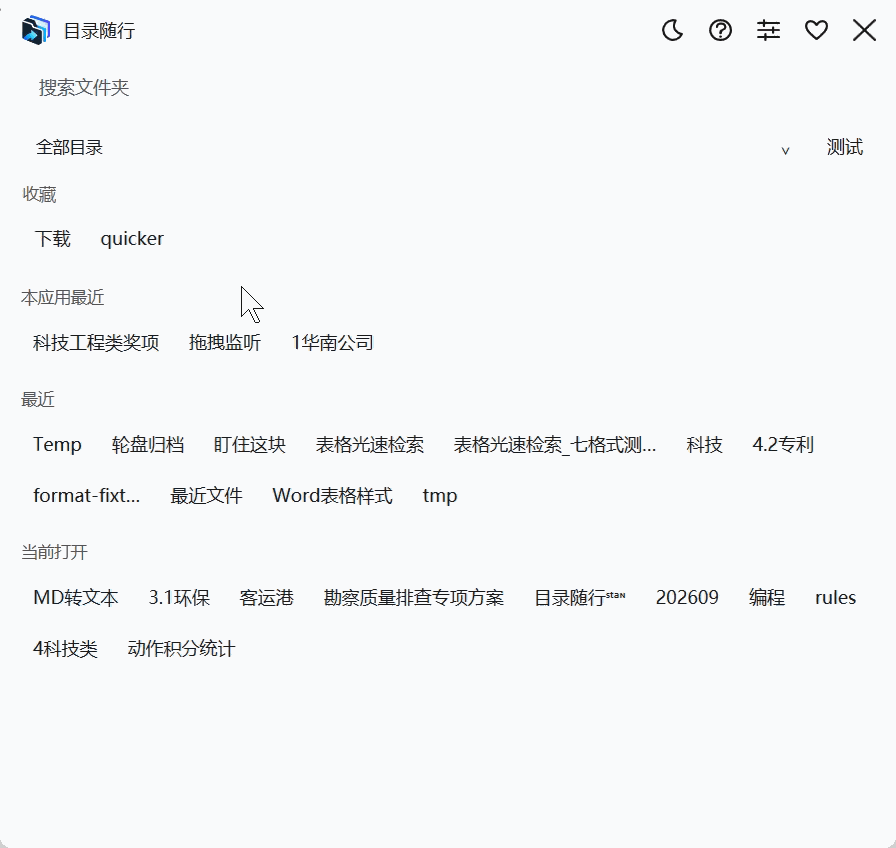Open the format-fixt... folder
Screen dimensions: 896x848
pos(86,495)
